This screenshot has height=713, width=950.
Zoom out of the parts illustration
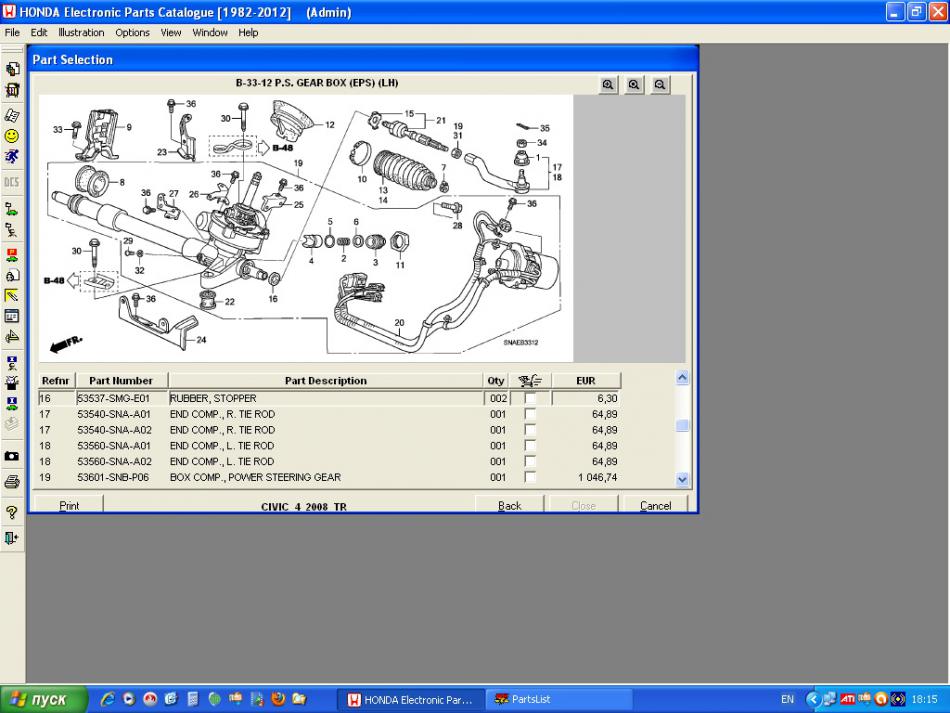tap(660, 85)
